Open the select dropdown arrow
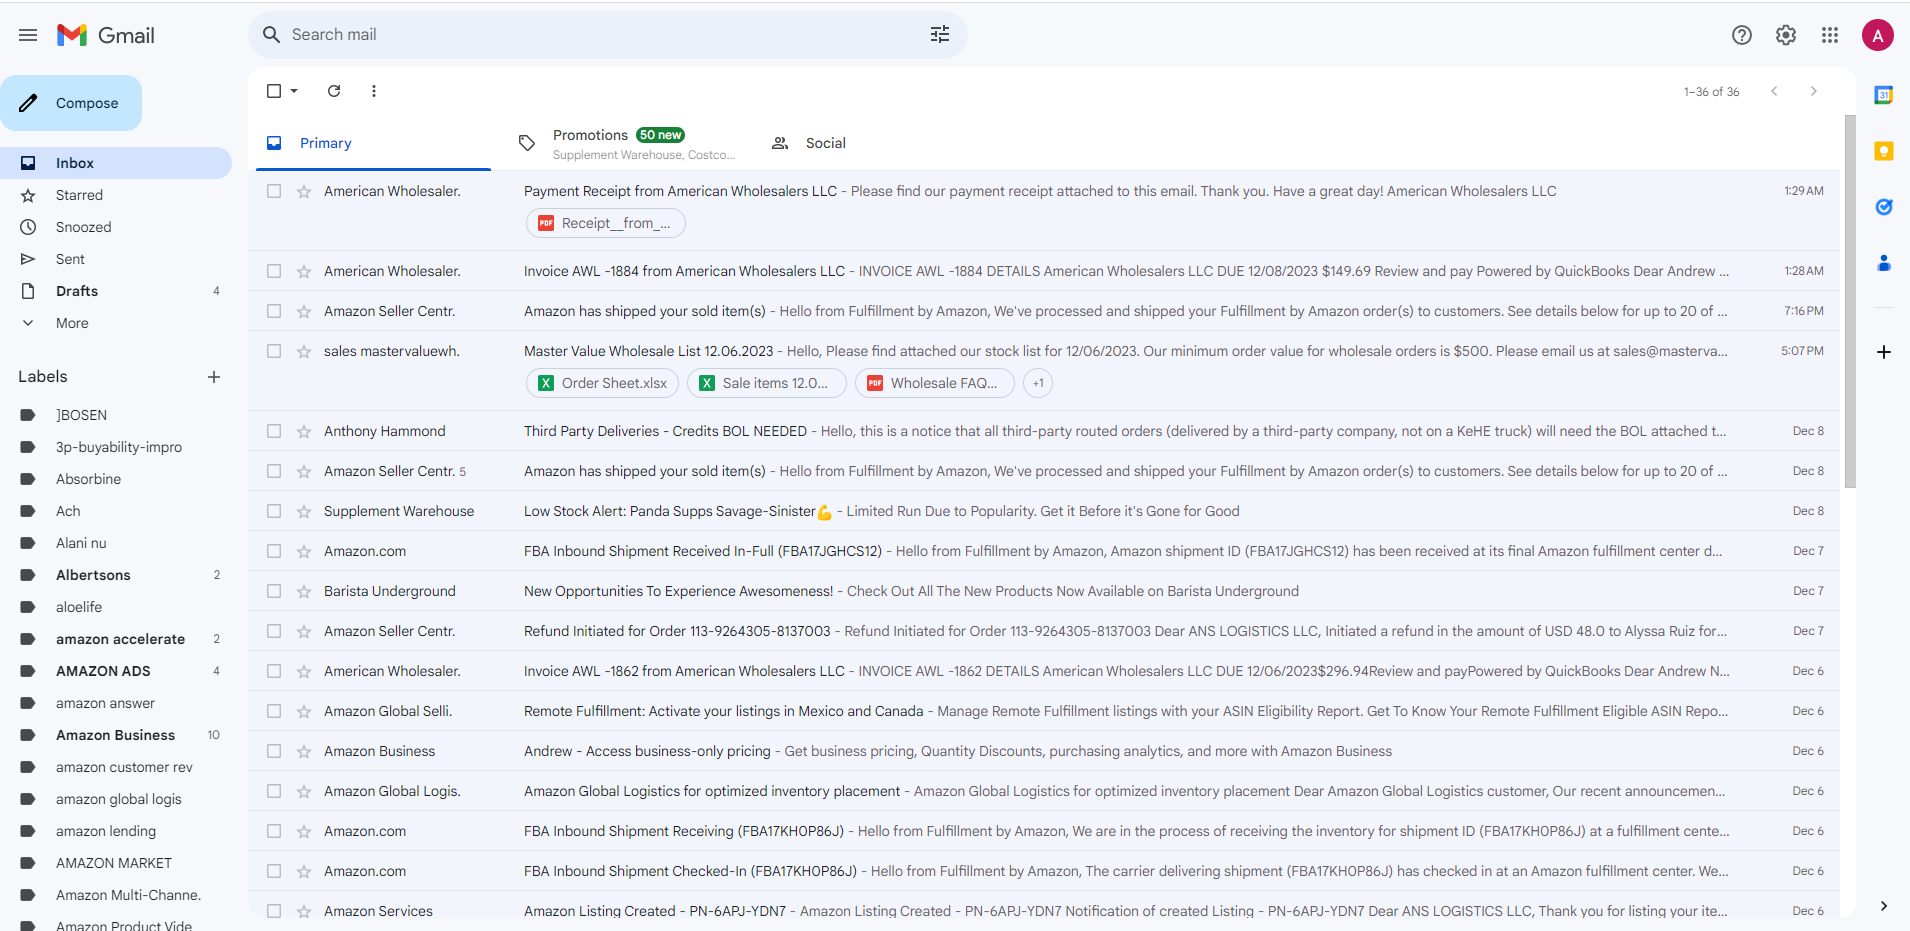This screenshot has width=1910, height=931. point(294,91)
